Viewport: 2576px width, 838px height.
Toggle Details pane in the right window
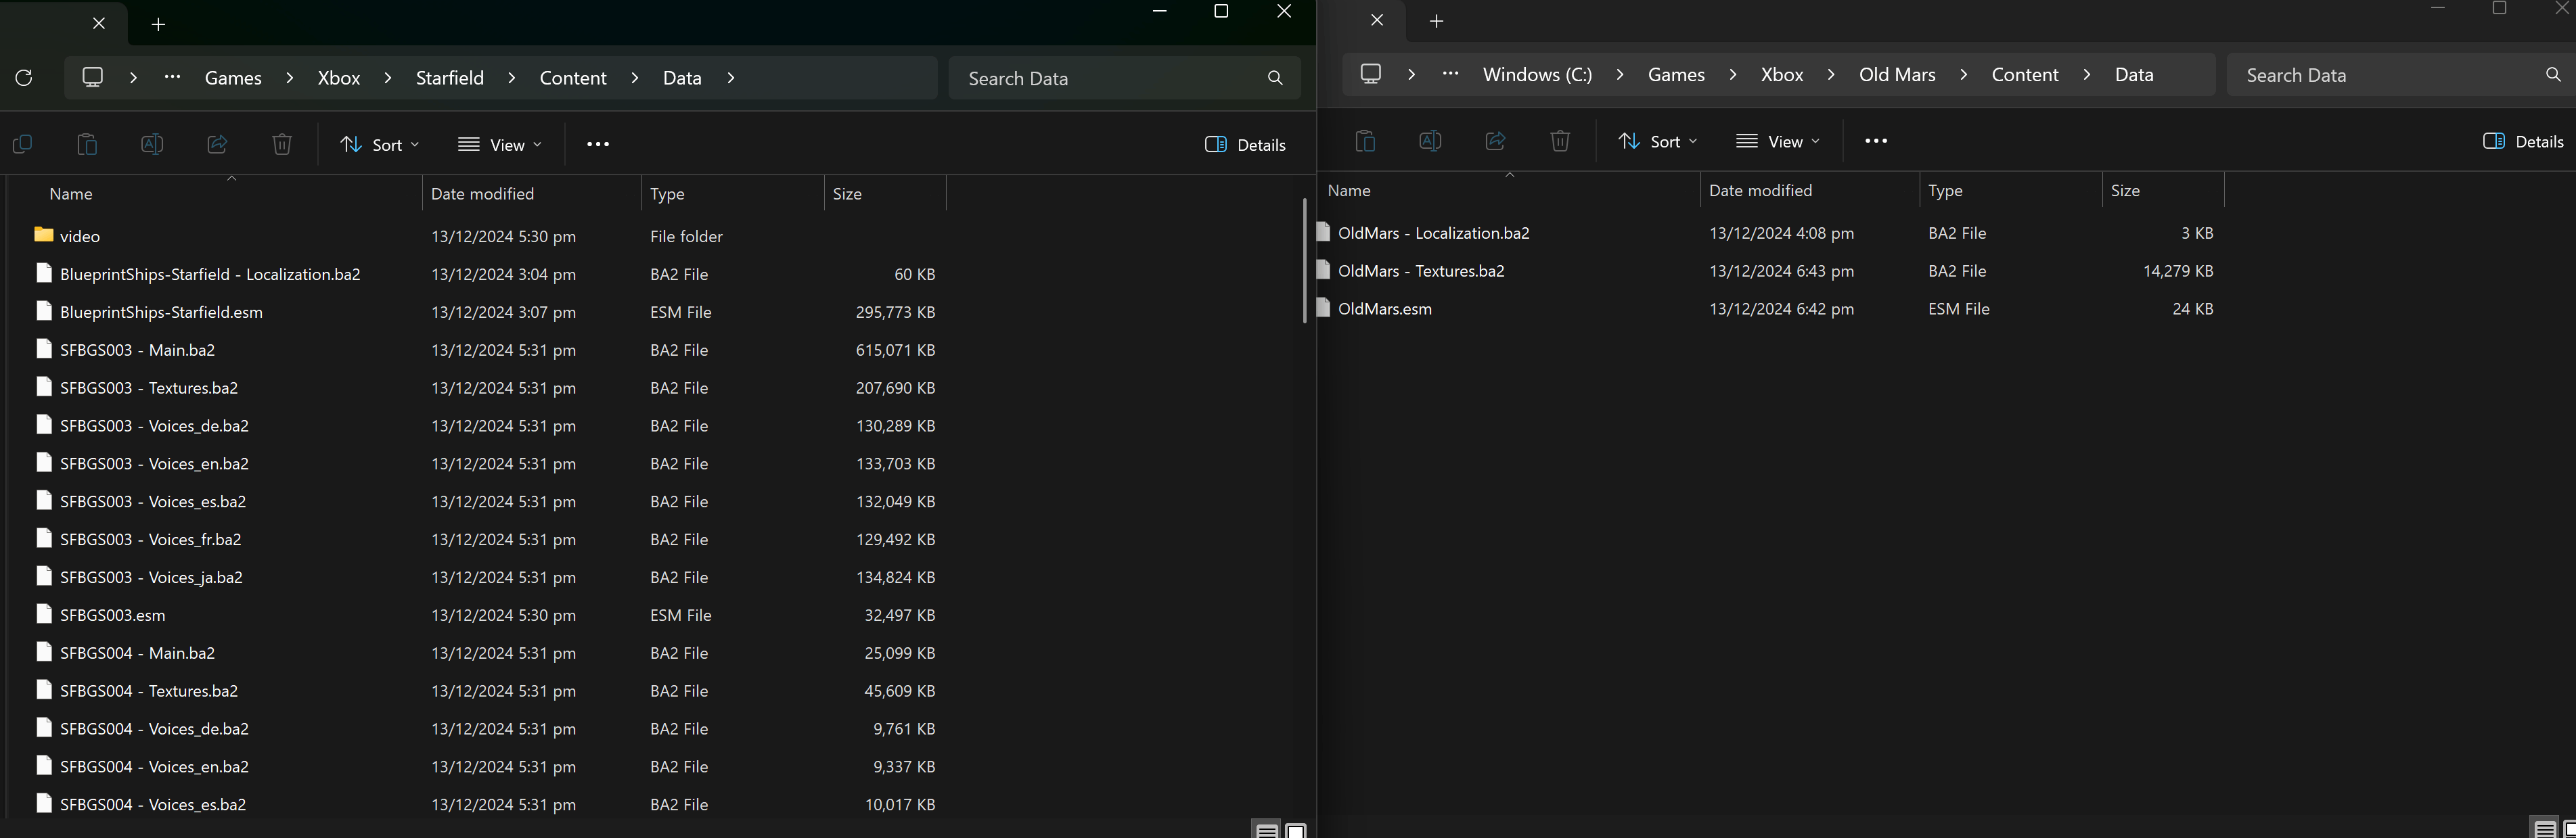coord(2523,141)
